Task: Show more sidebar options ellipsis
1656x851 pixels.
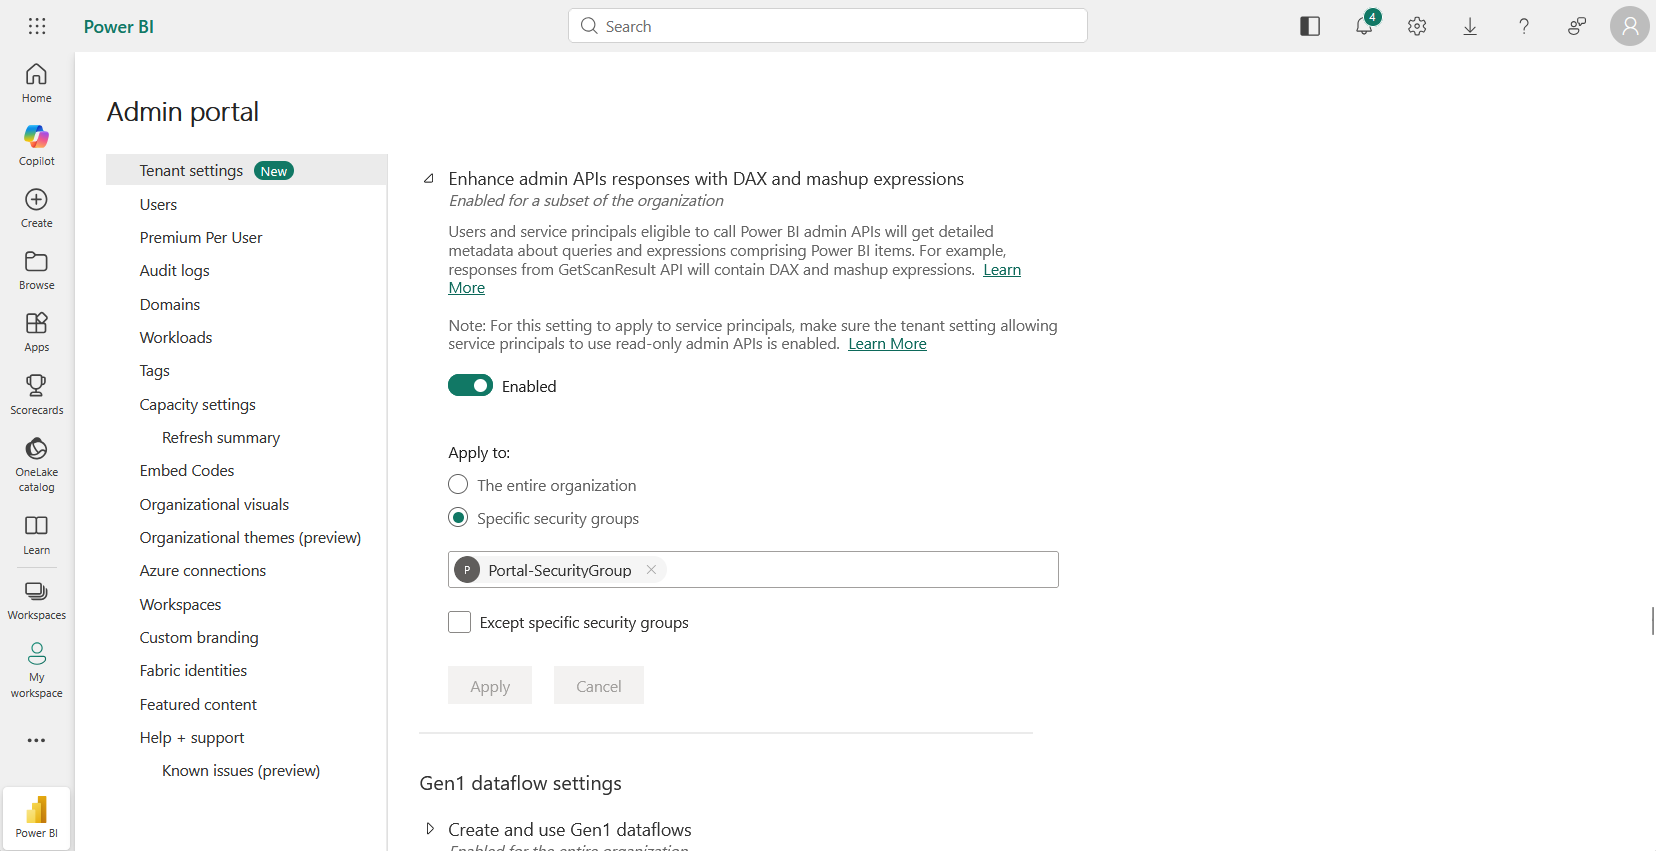Action: tap(37, 741)
